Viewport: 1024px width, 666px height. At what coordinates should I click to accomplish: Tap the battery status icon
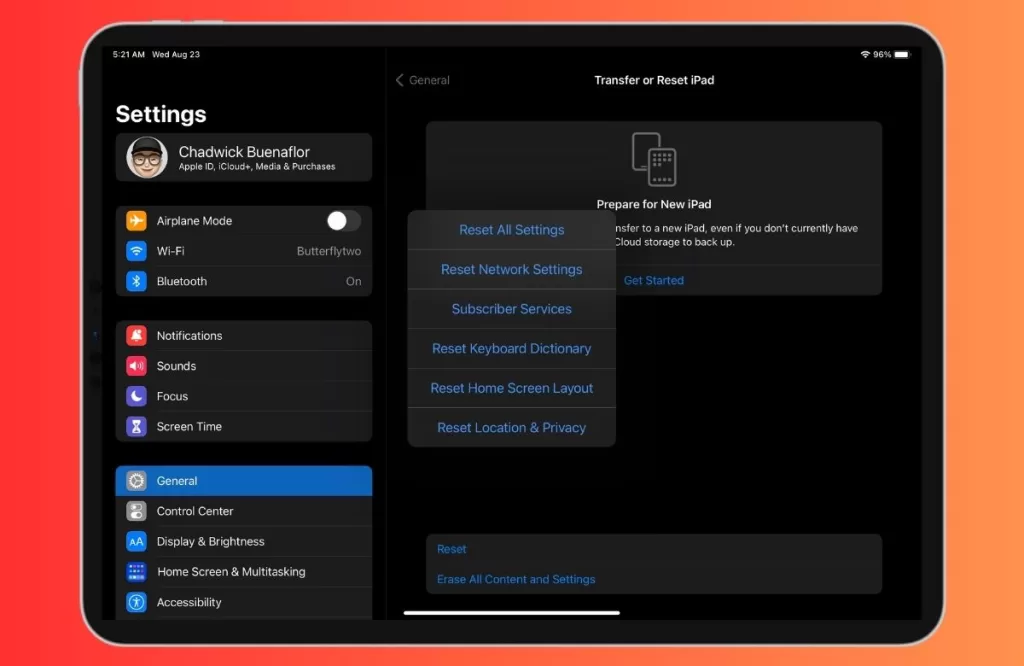pyautogui.click(x=902, y=54)
